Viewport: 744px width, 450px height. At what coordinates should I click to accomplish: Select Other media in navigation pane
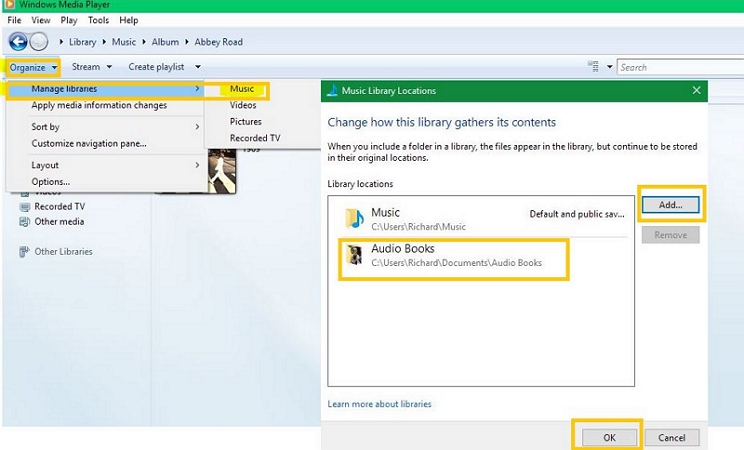(59, 222)
